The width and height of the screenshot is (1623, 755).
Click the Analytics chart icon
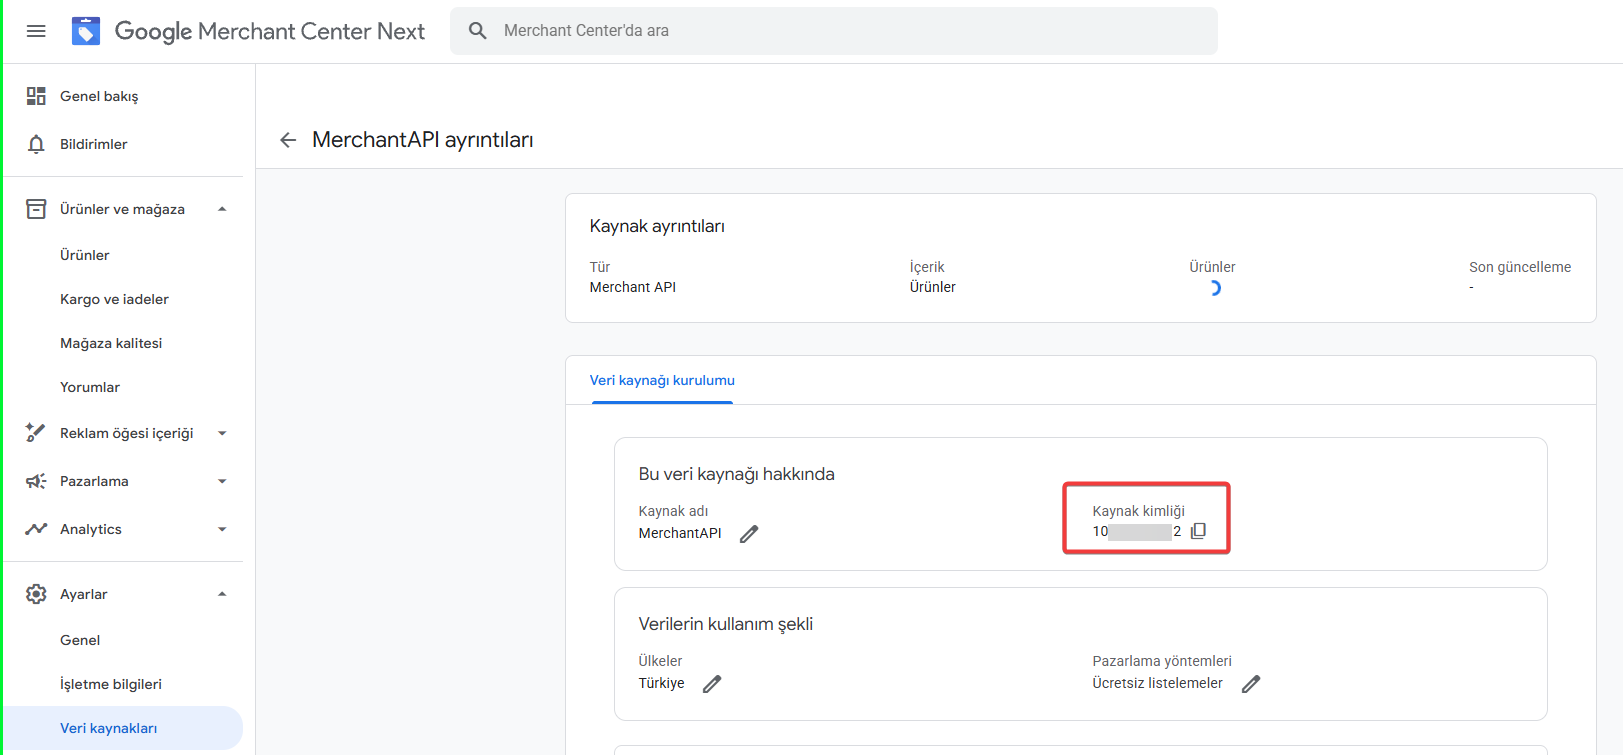pos(36,529)
